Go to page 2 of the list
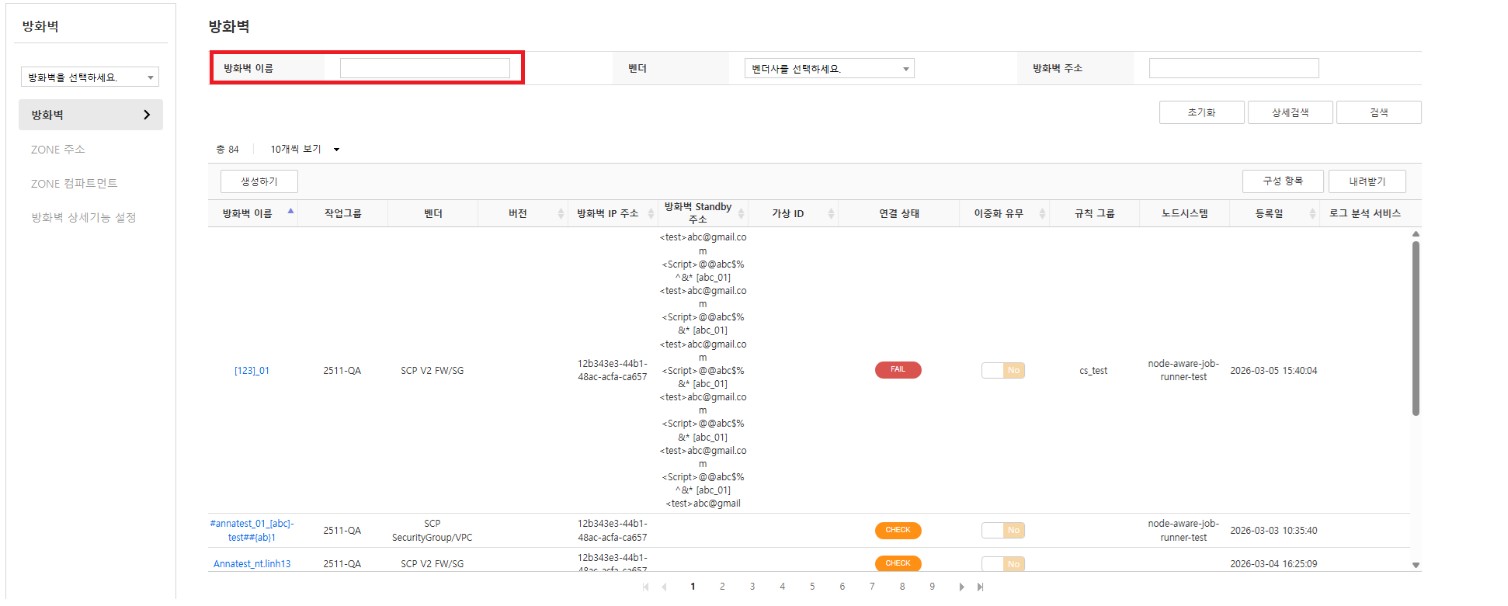Screen dimensions: 1508x606 click(x=722, y=587)
